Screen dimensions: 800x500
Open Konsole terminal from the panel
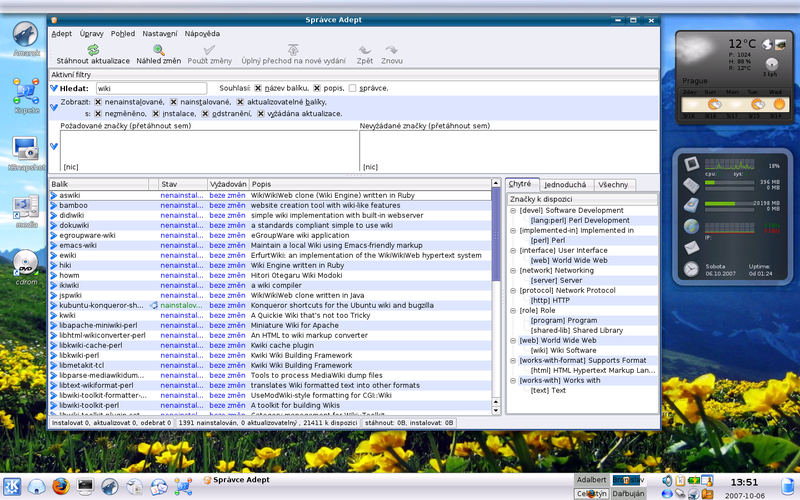coord(85,486)
